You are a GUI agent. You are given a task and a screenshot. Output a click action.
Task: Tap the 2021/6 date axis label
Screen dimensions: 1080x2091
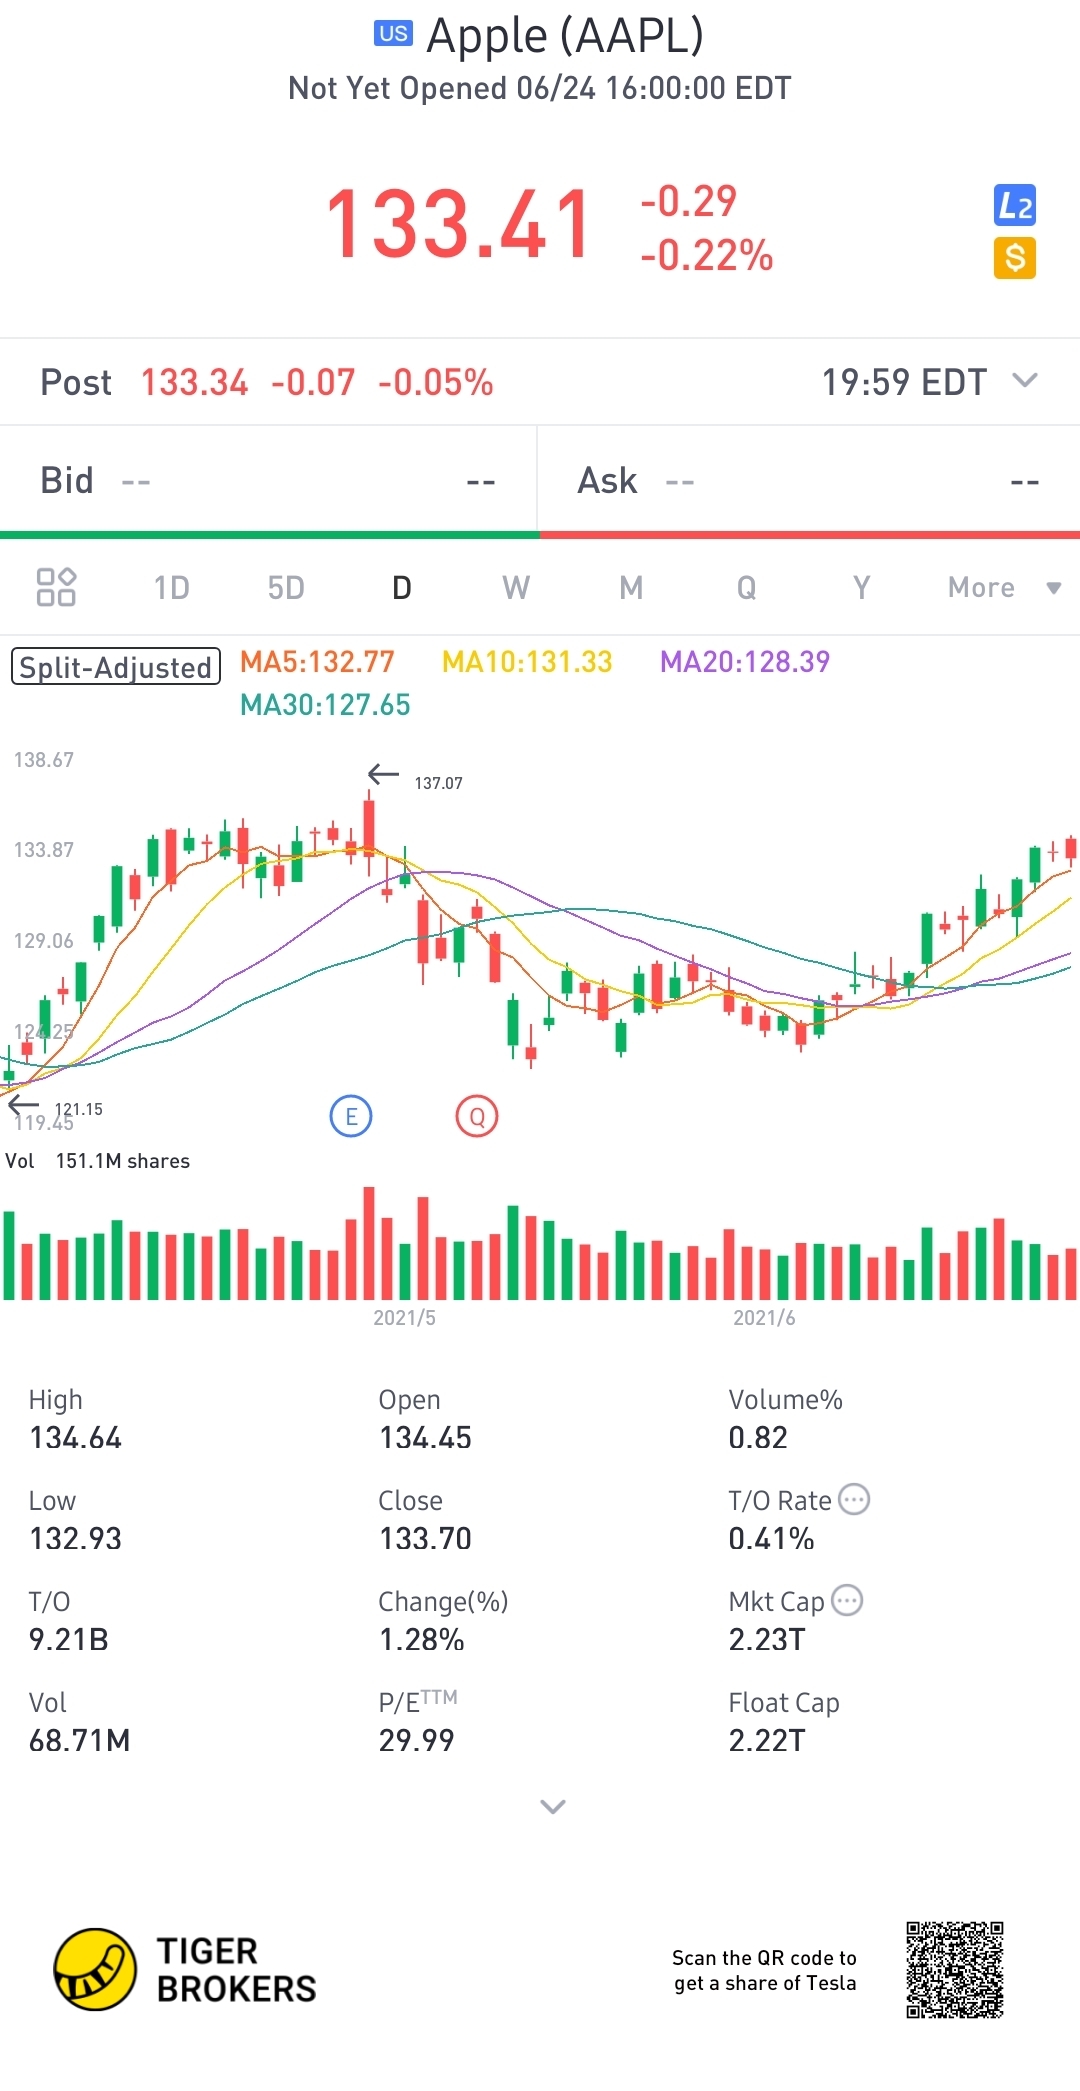pos(765,1318)
